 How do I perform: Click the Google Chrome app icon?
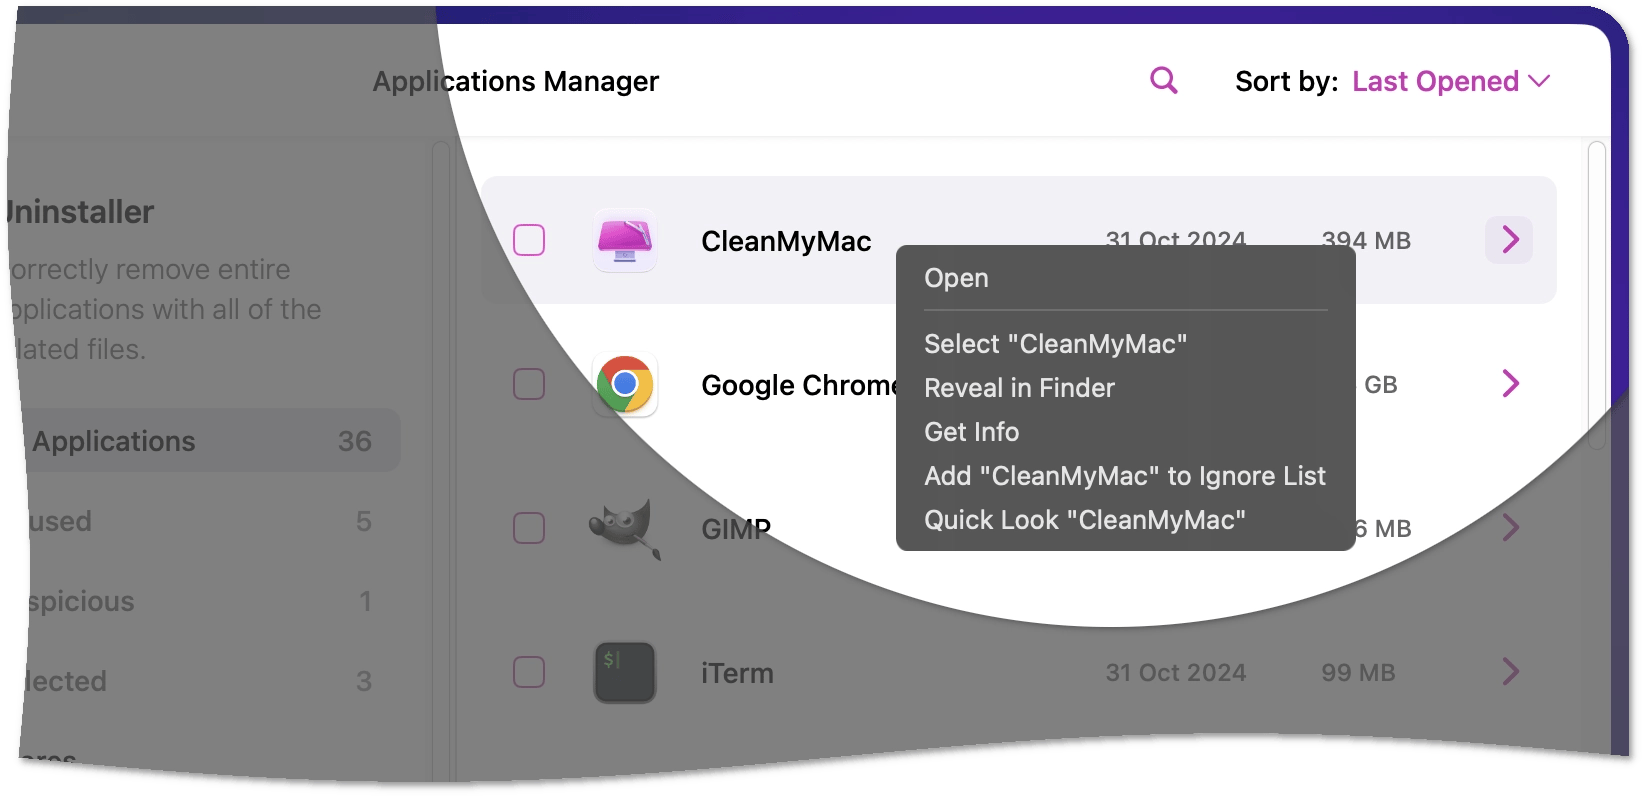point(625,384)
